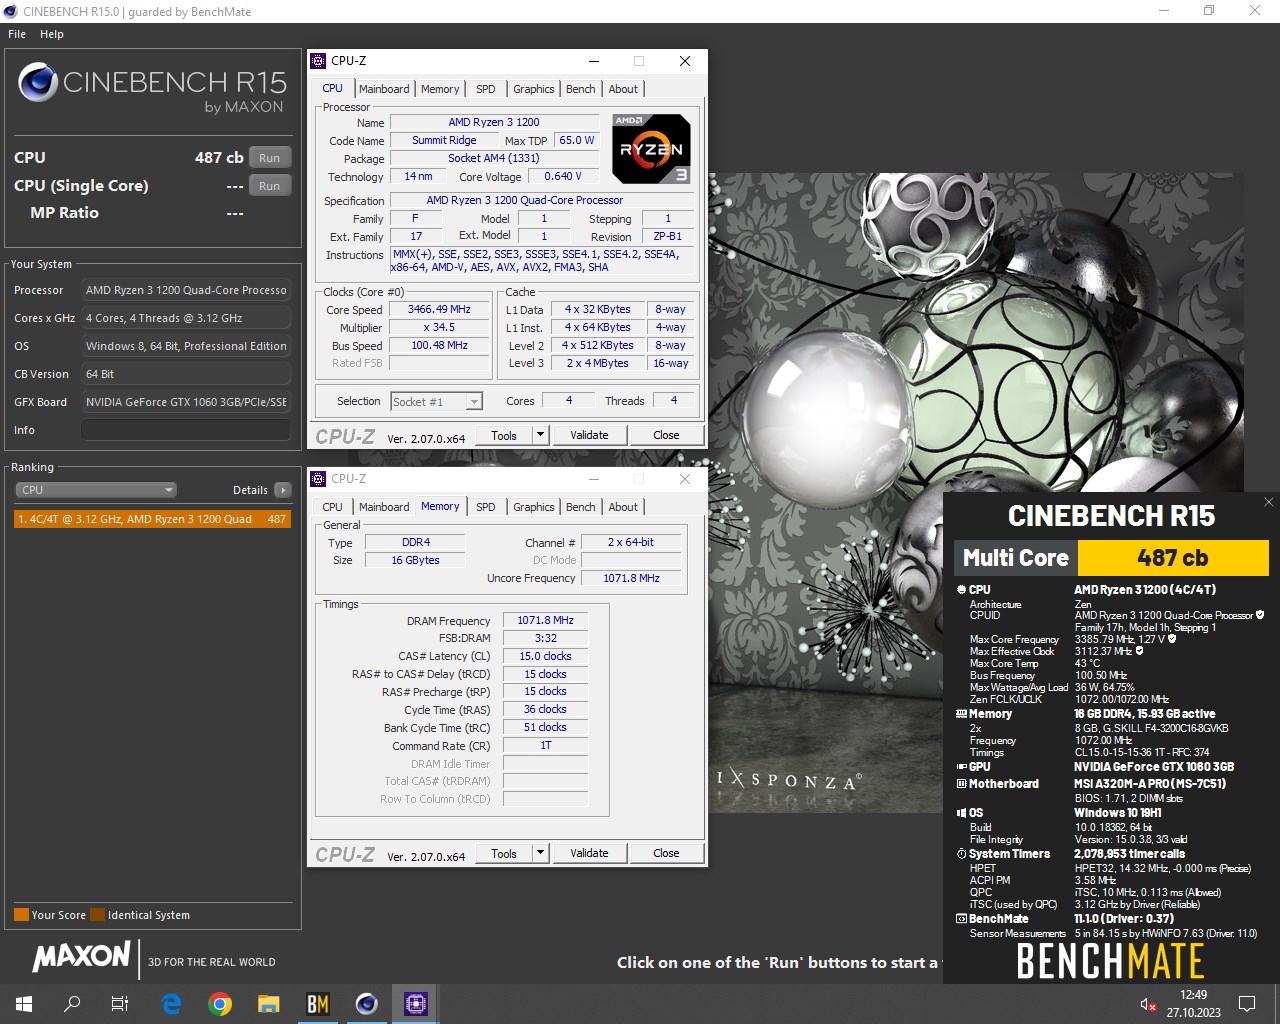This screenshot has width=1280, height=1024.
Task: Click the muted volume tray icon
Action: pyautogui.click(x=1148, y=1004)
